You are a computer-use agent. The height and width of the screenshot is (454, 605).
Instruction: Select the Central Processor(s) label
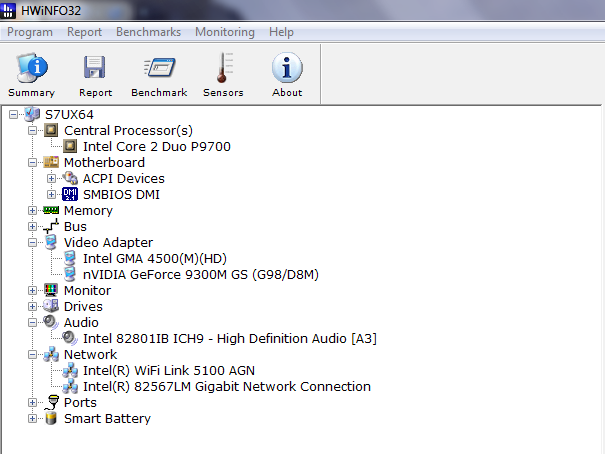tap(128, 130)
